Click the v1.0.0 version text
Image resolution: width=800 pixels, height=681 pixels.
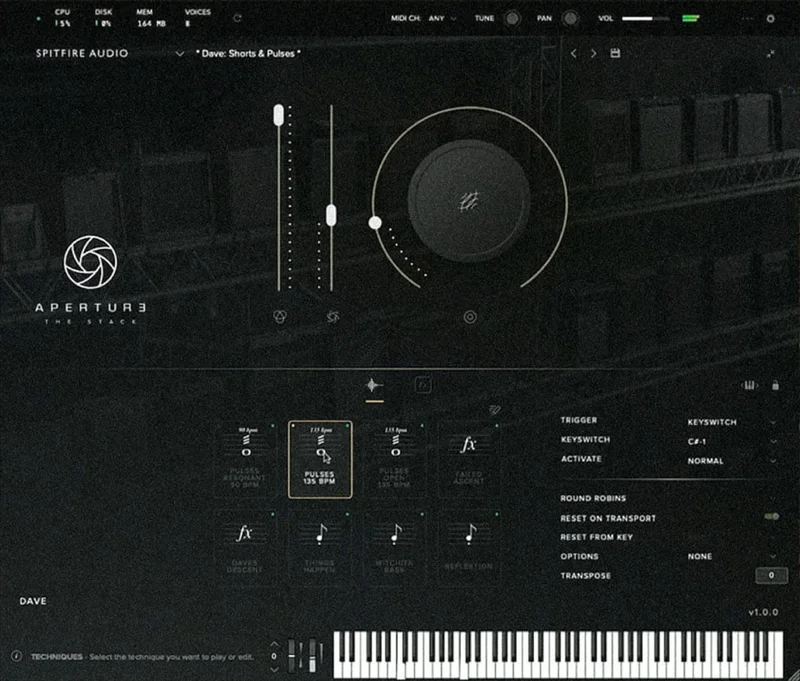[x=763, y=612]
